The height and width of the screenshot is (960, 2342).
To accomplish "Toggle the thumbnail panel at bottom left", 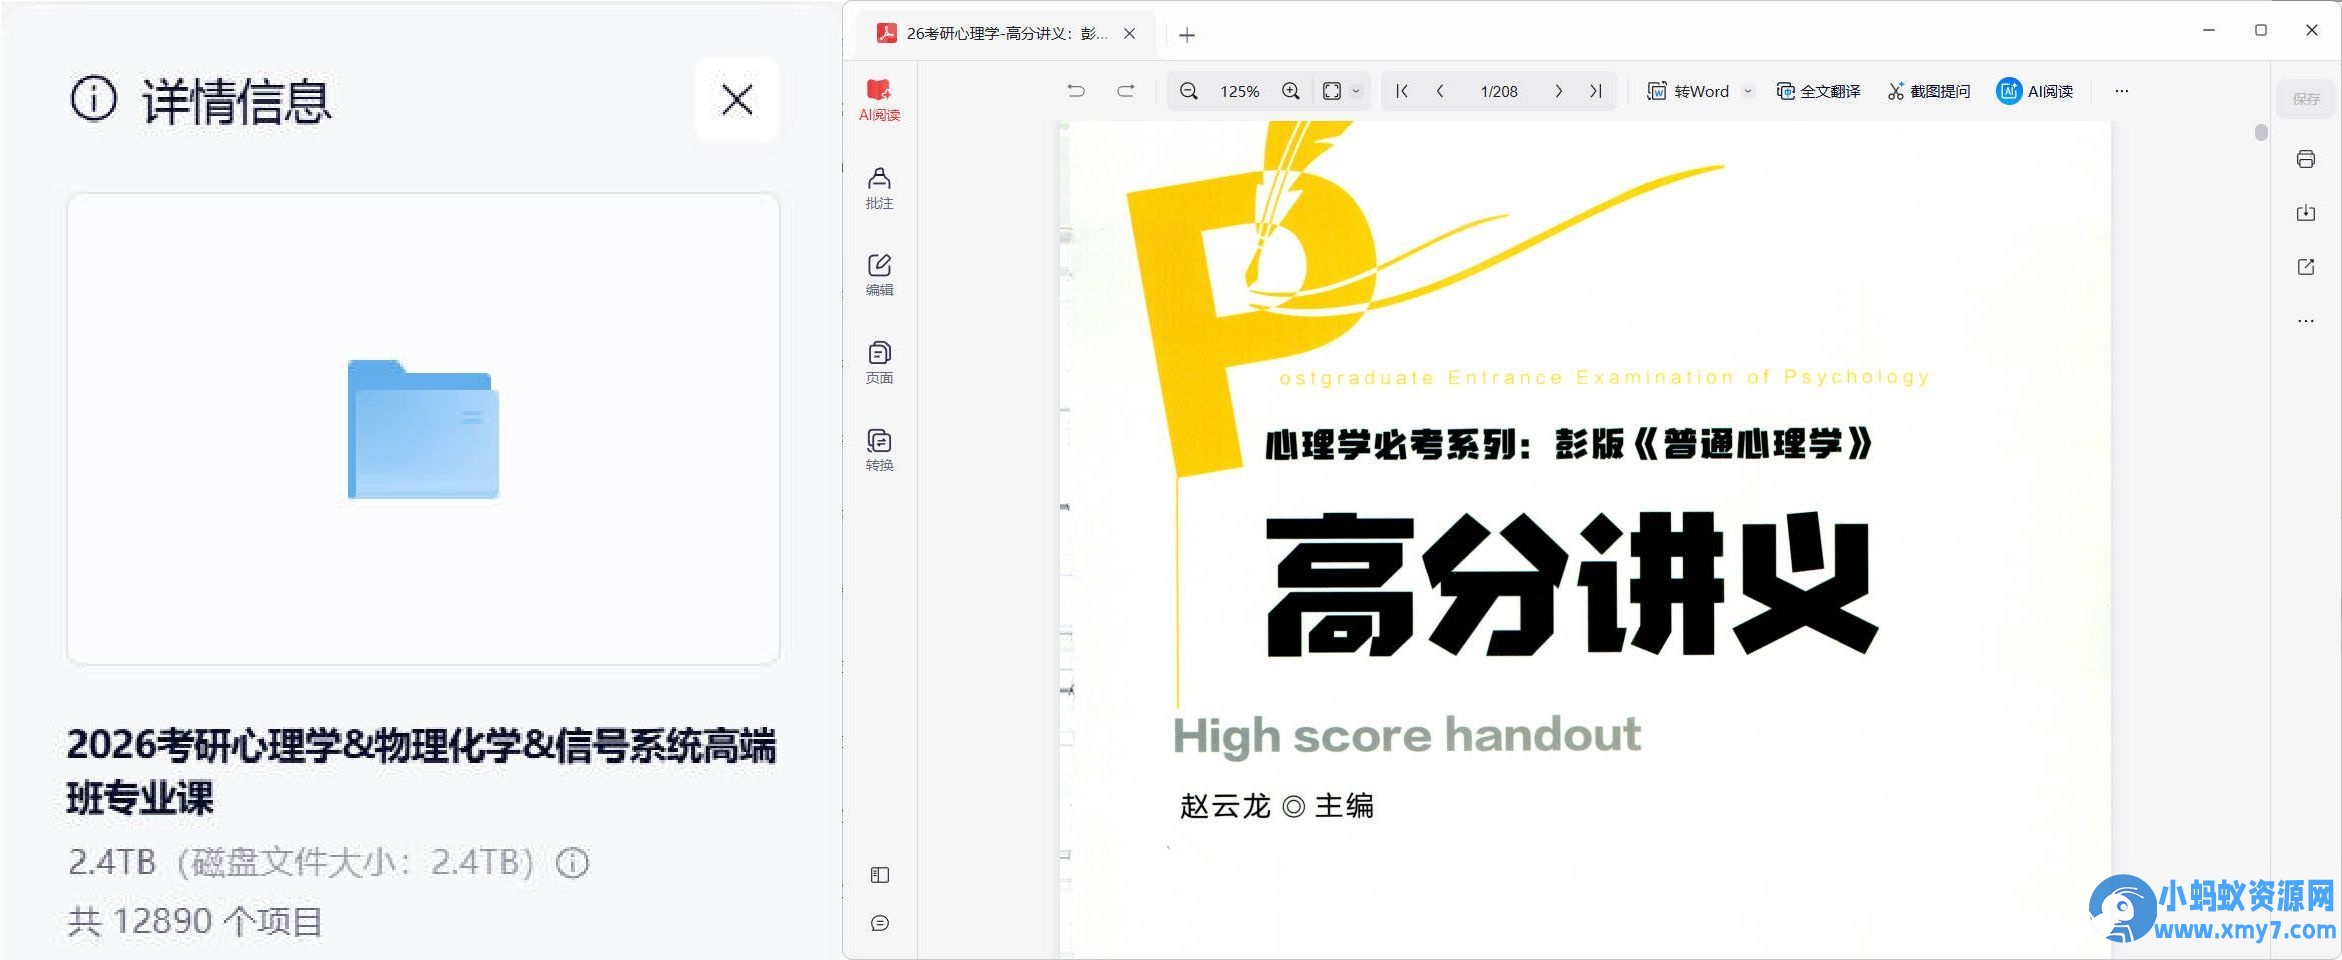I will 879,874.
